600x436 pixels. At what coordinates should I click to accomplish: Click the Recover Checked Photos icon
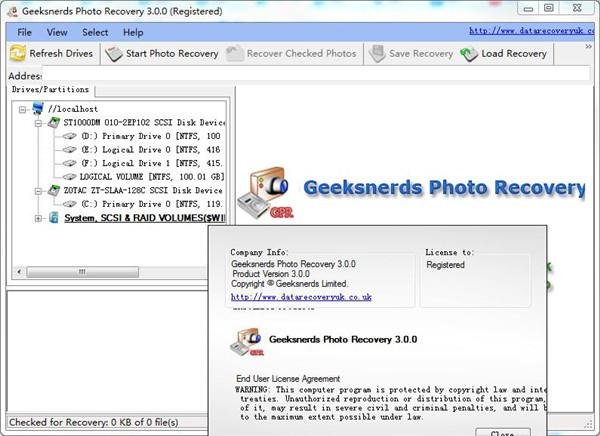[235, 53]
